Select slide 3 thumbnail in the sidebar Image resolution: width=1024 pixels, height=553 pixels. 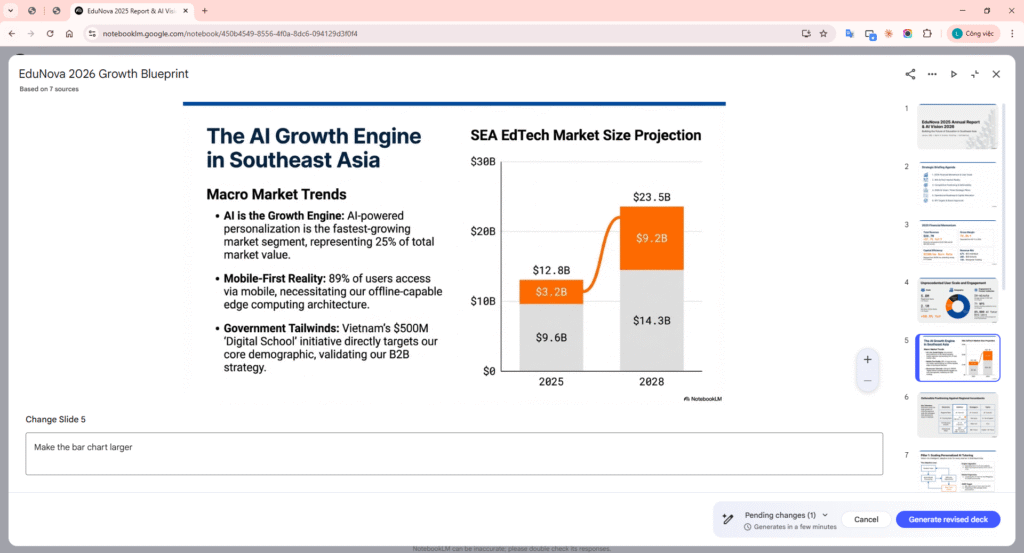tap(958, 243)
